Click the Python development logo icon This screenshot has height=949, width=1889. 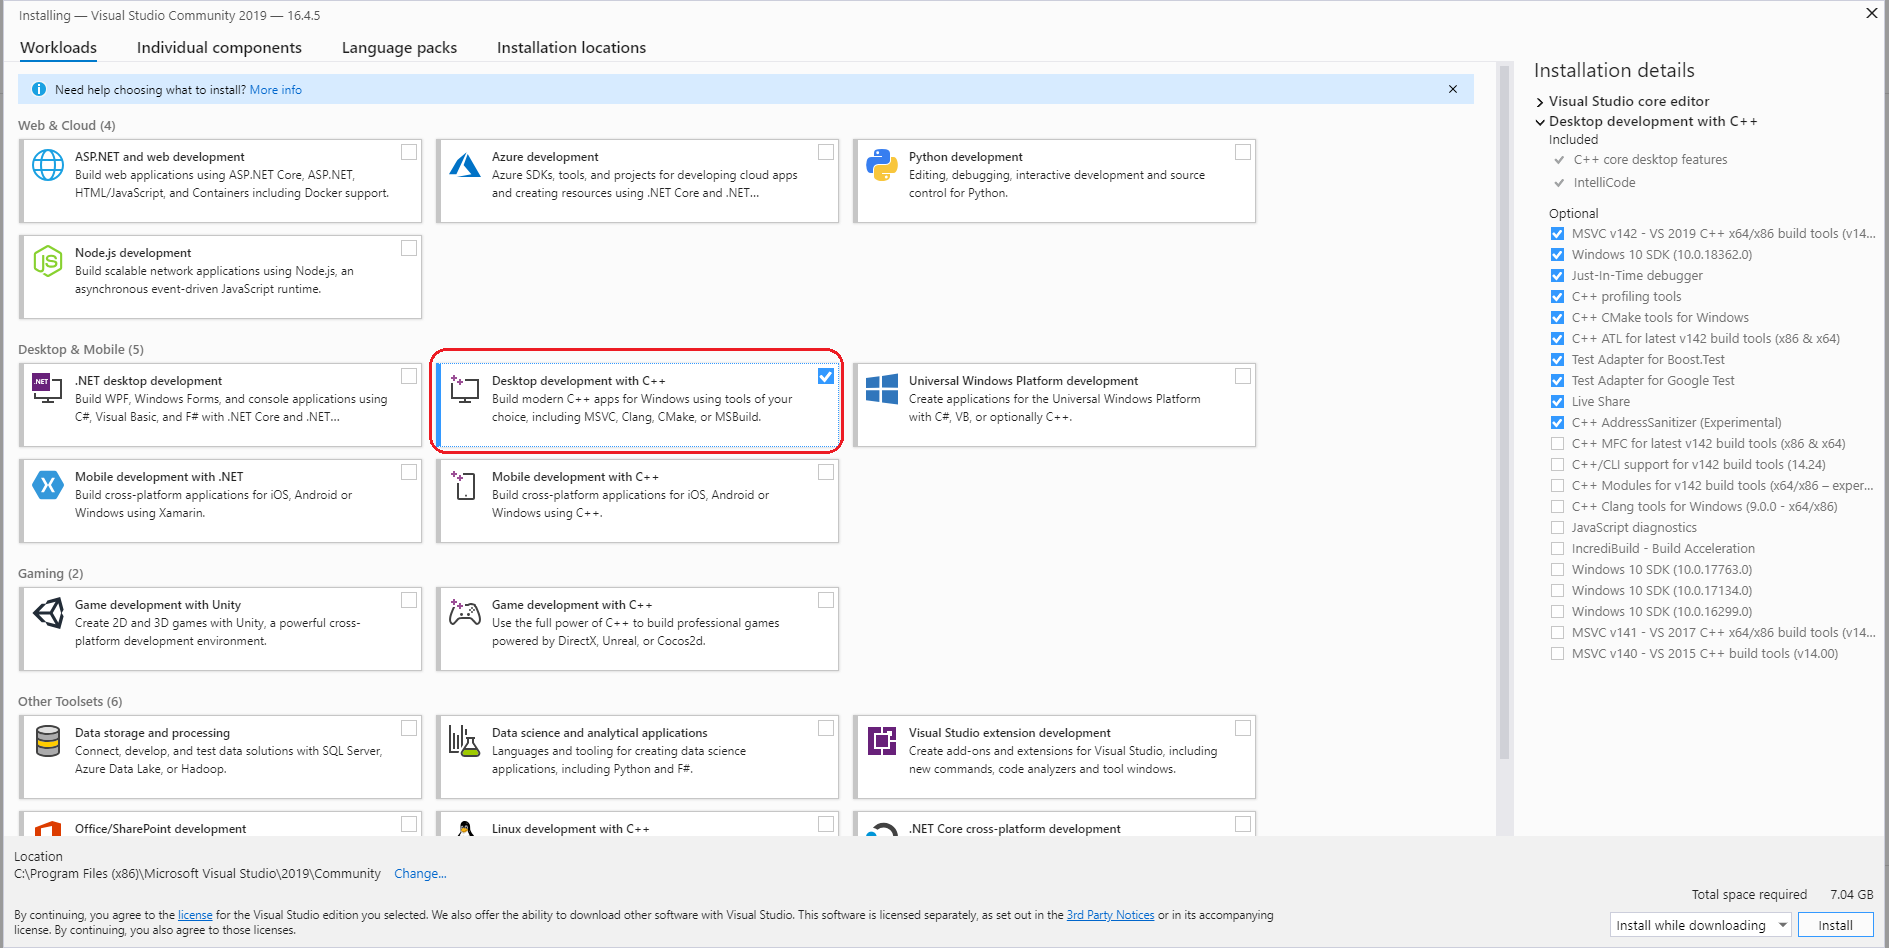click(x=882, y=165)
